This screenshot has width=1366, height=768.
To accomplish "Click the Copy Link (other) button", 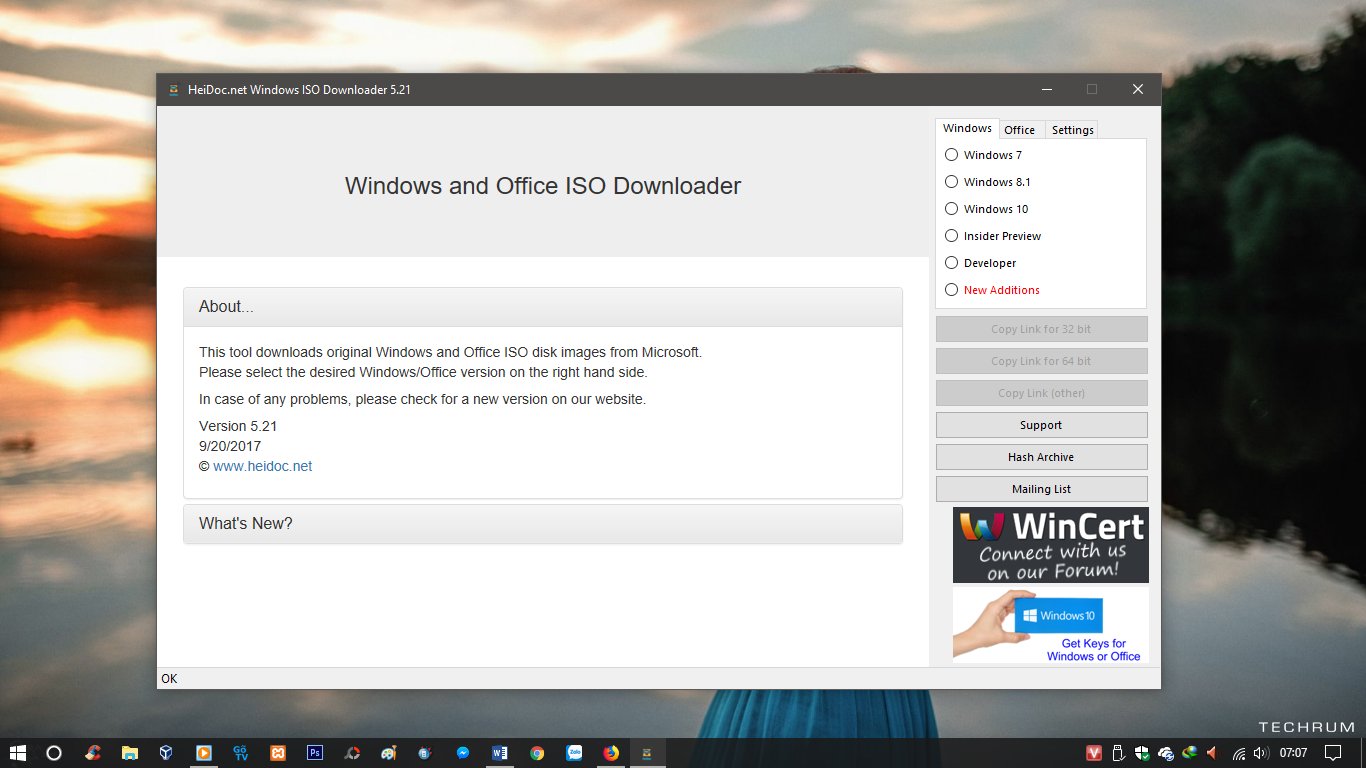I will click(1041, 393).
